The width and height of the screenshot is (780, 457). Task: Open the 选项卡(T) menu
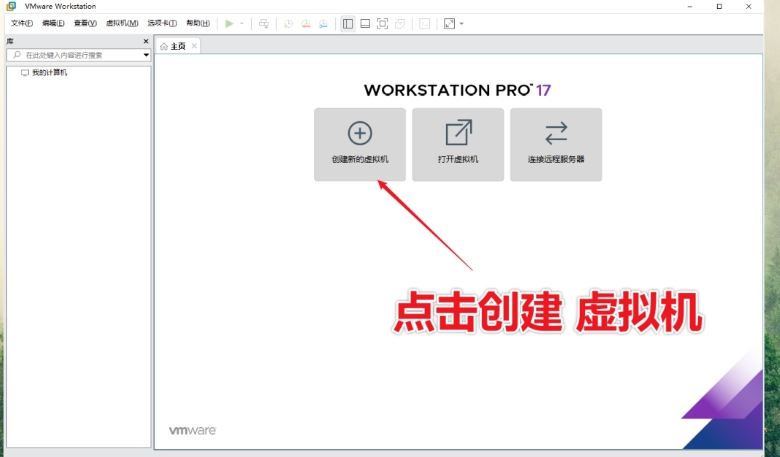[162, 23]
